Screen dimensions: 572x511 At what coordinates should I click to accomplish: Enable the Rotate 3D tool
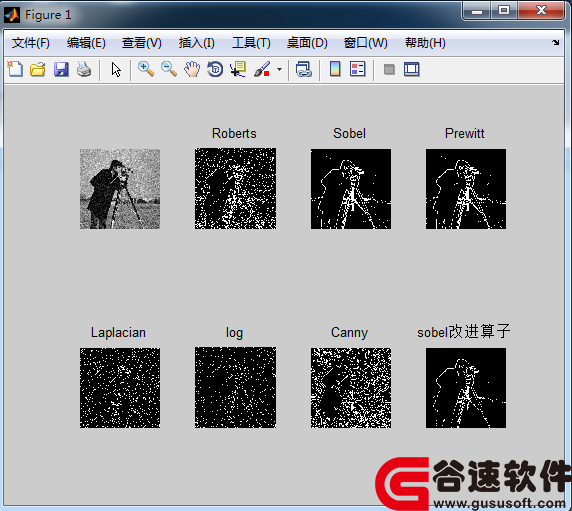click(215, 69)
